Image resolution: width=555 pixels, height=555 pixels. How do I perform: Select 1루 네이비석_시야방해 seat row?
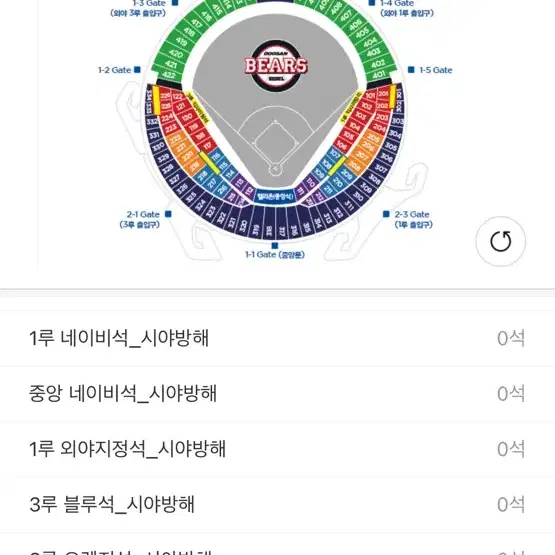(x=278, y=338)
